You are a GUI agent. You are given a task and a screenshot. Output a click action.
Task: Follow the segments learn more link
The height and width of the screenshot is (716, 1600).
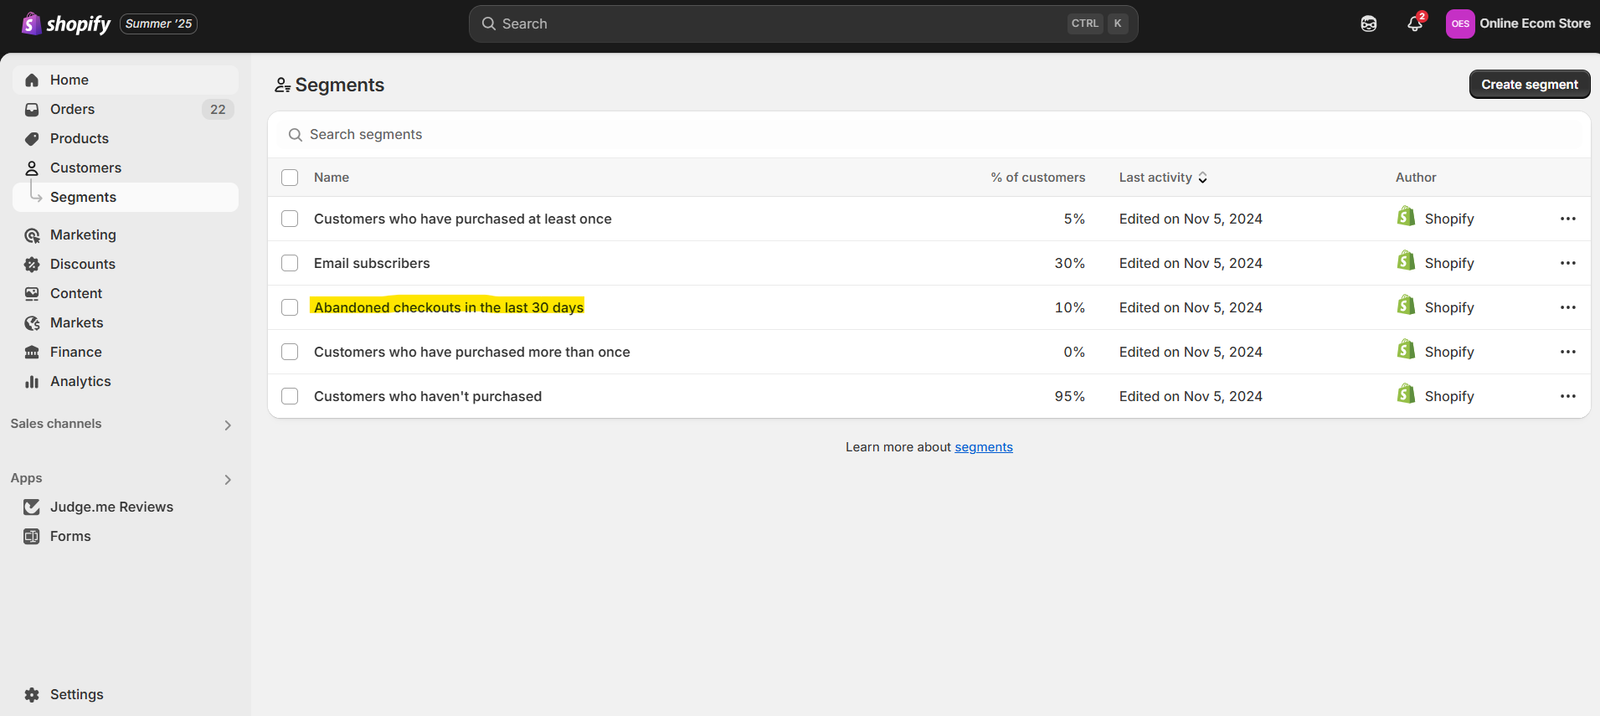pos(983,447)
